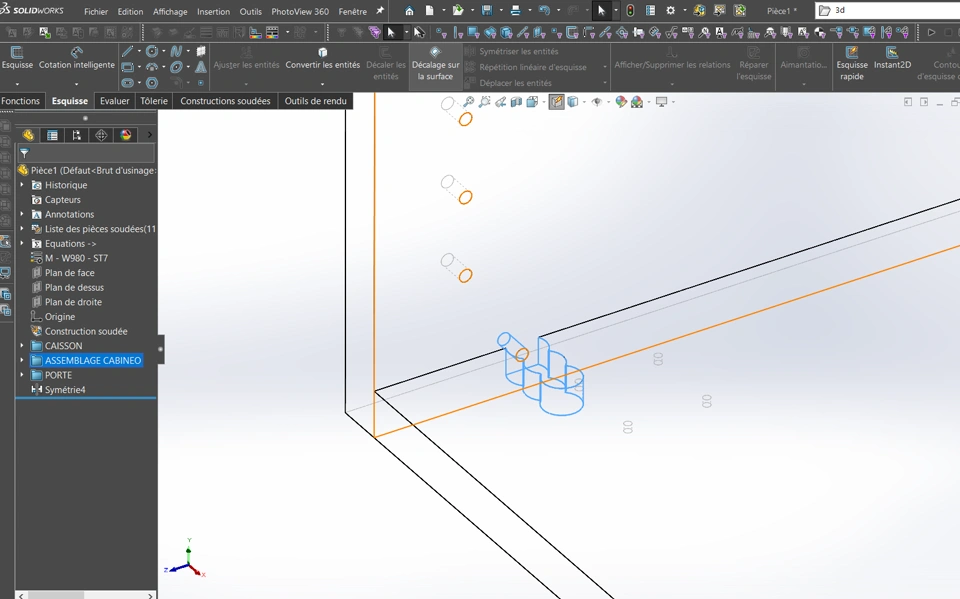960x599 pixels.
Task: Expand feature manager tabs chevron arrow
Action: click(x=149, y=135)
